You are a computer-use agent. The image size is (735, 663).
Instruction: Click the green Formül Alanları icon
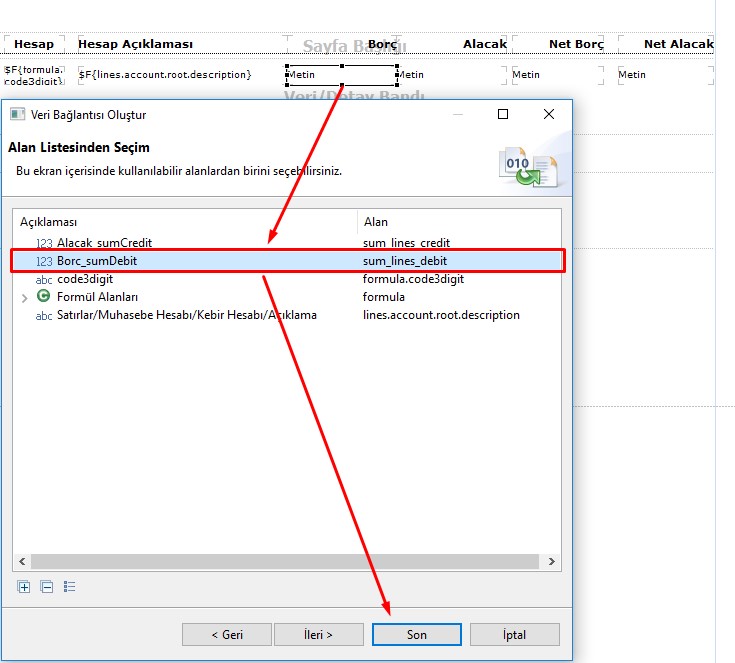coord(43,297)
